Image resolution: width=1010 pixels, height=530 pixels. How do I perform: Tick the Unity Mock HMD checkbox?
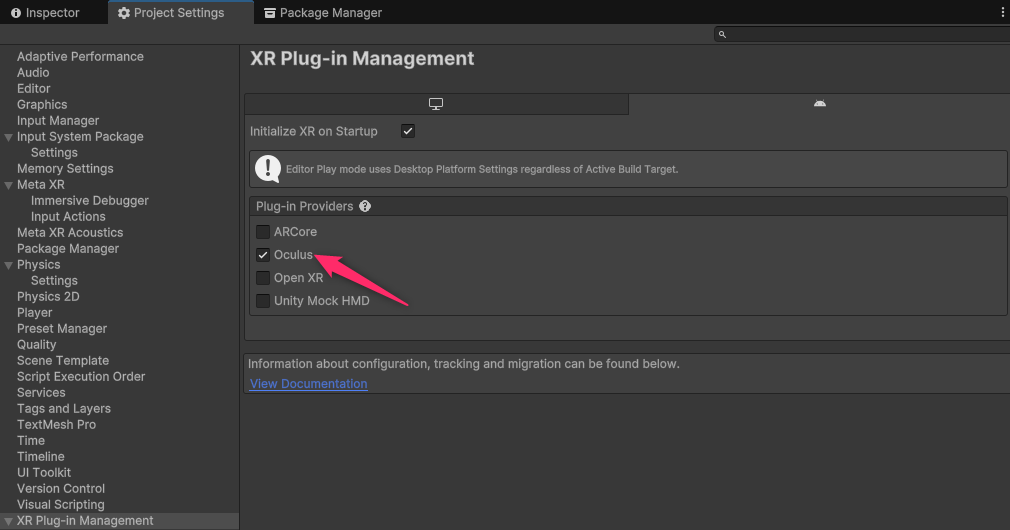click(263, 301)
